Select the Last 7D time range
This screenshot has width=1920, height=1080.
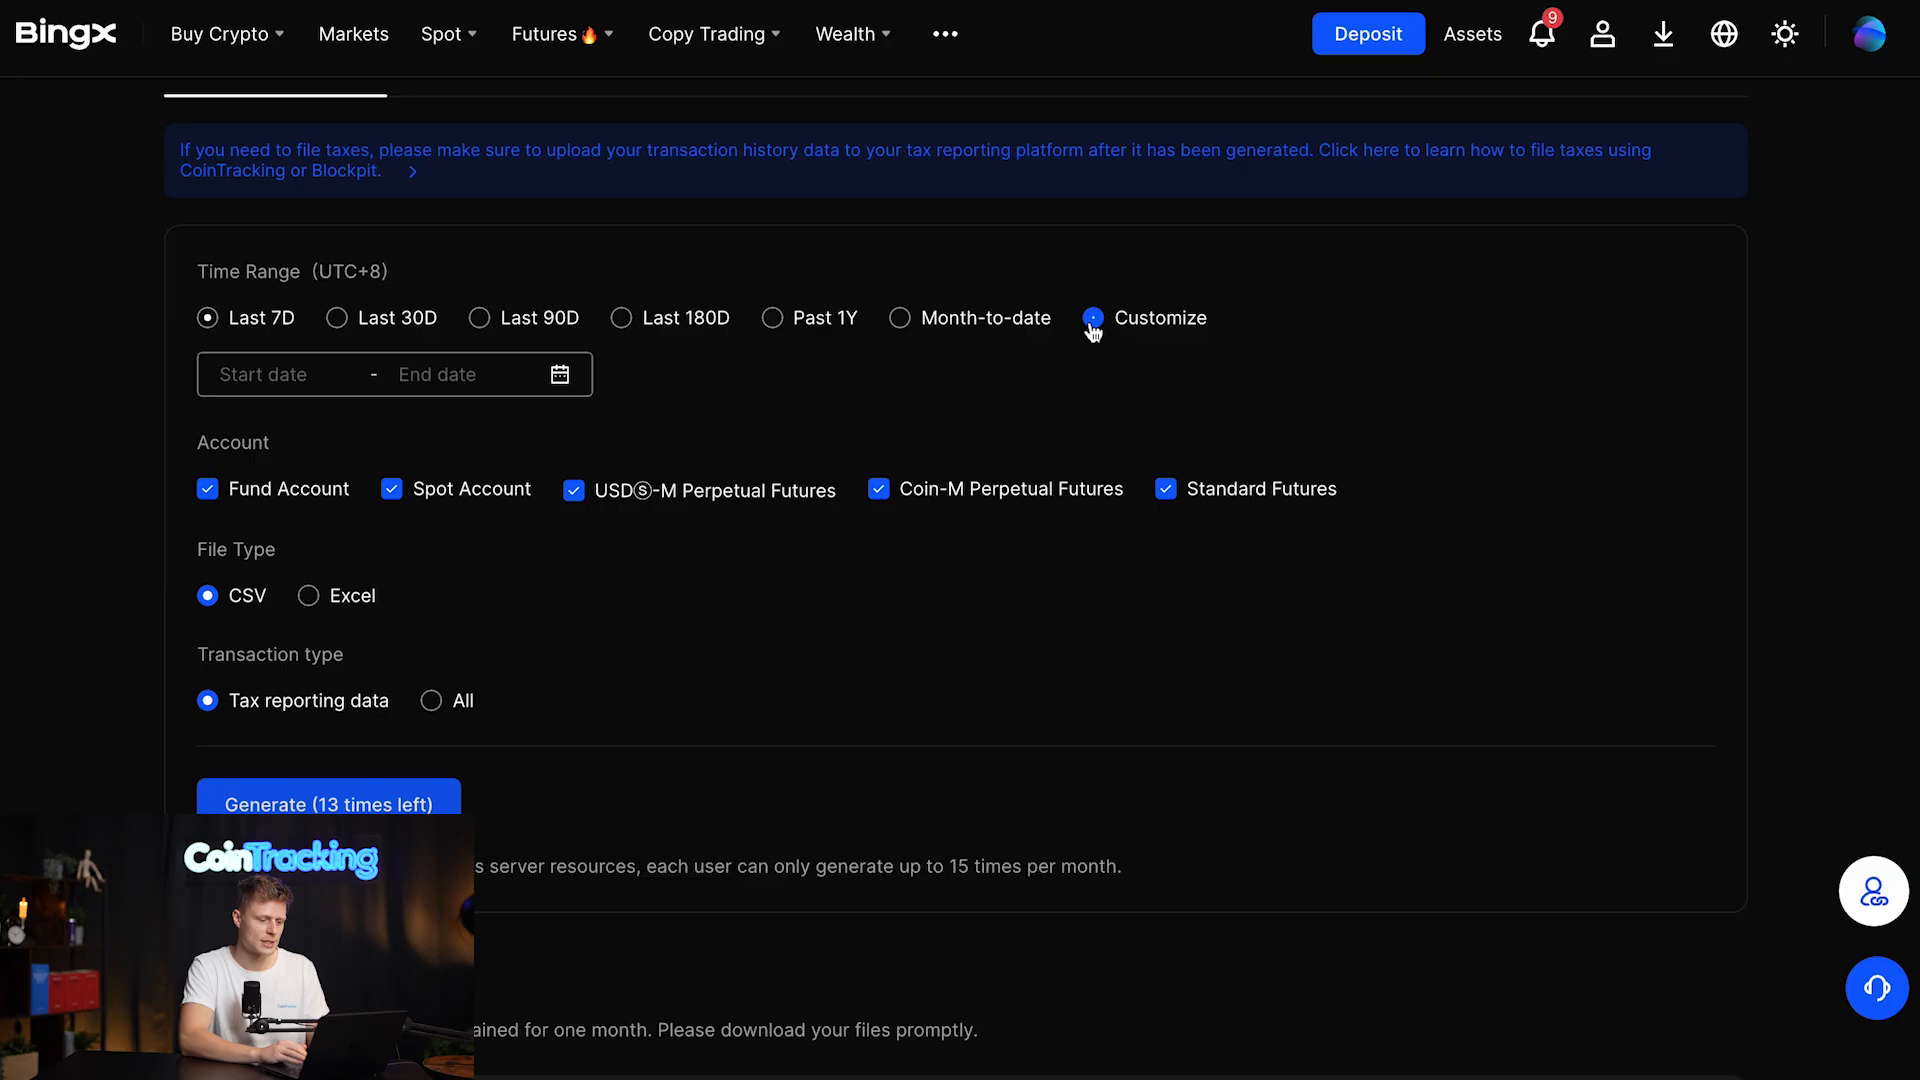click(x=246, y=318)
